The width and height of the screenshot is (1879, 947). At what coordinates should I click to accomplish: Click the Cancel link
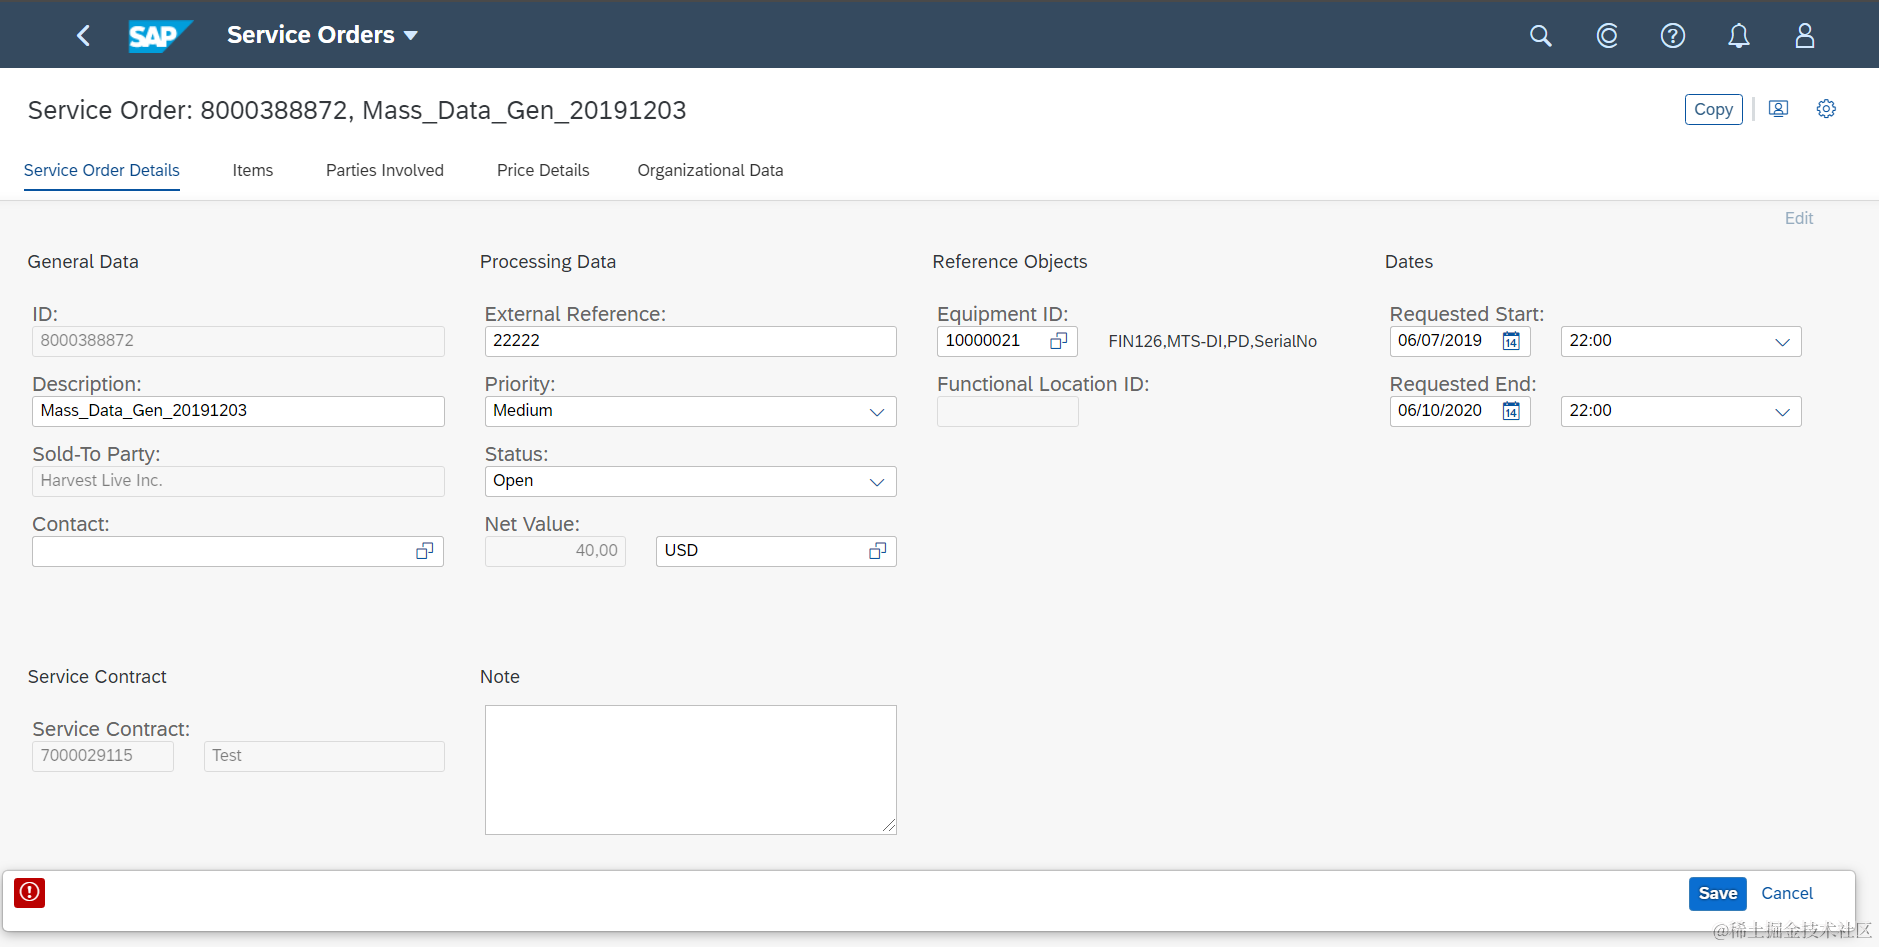click(1787, 893)
